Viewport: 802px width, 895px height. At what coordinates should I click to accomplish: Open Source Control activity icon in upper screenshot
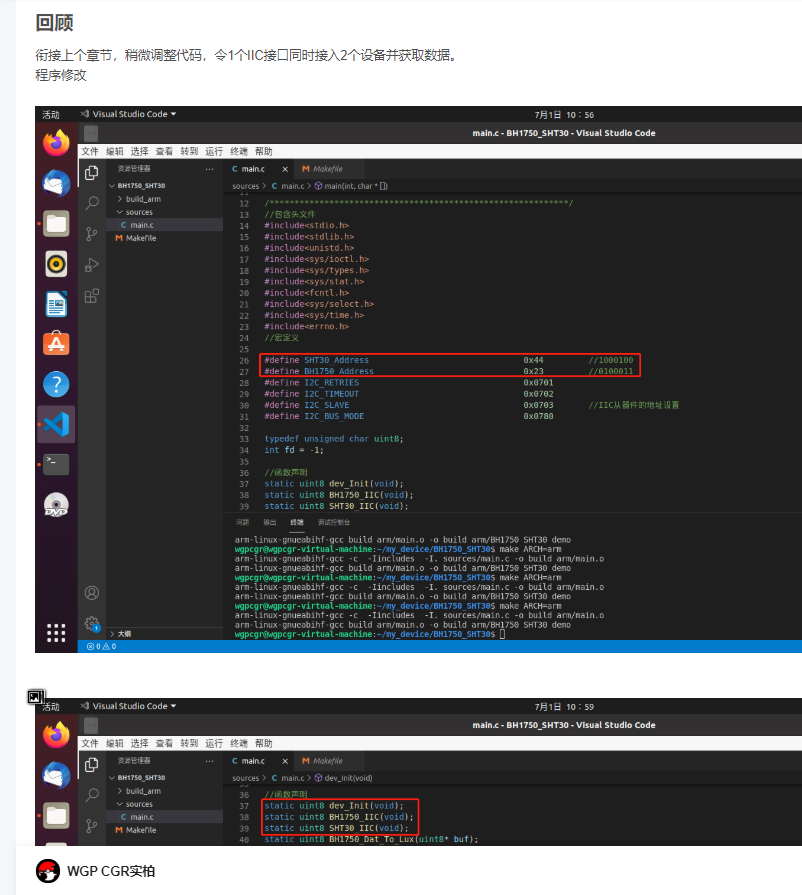[x=91, y=234]
